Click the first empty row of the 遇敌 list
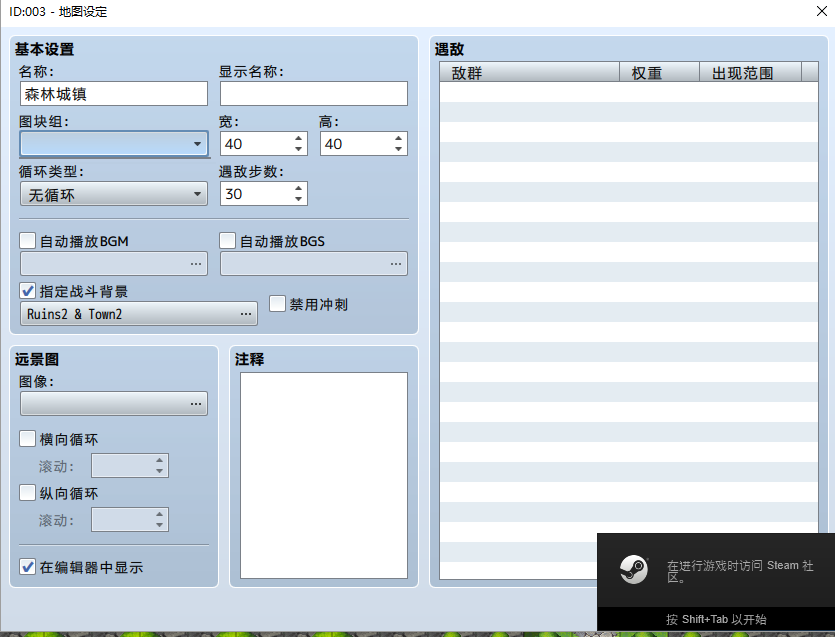This screenshot has width=835, height=637. click(629, 92)
